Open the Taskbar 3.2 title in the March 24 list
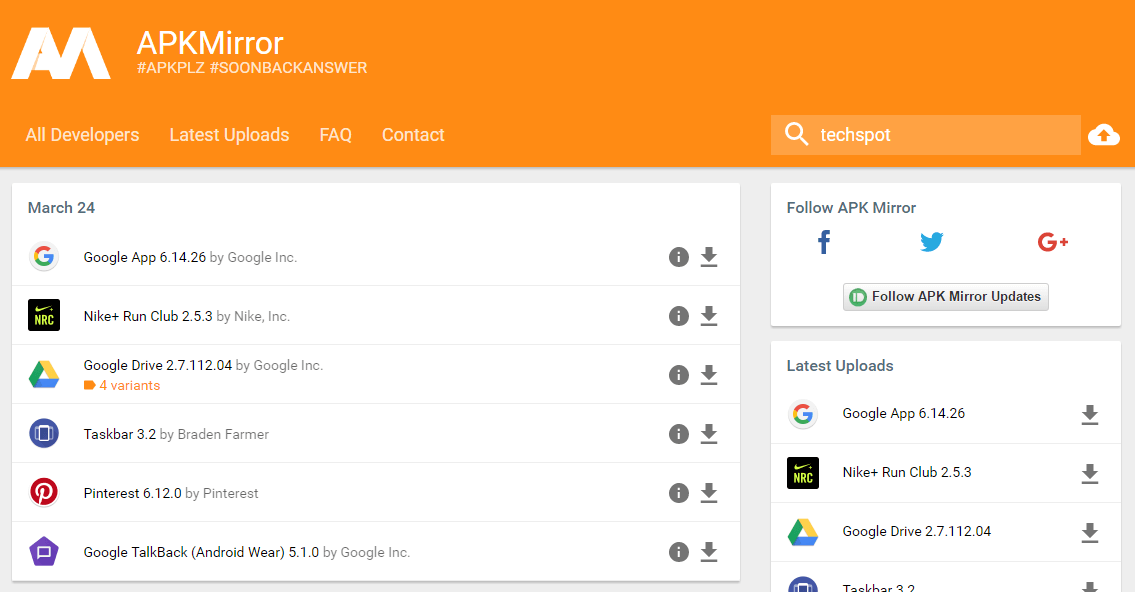This screenshot has height=592, width=1135. (x=119, y=434)
